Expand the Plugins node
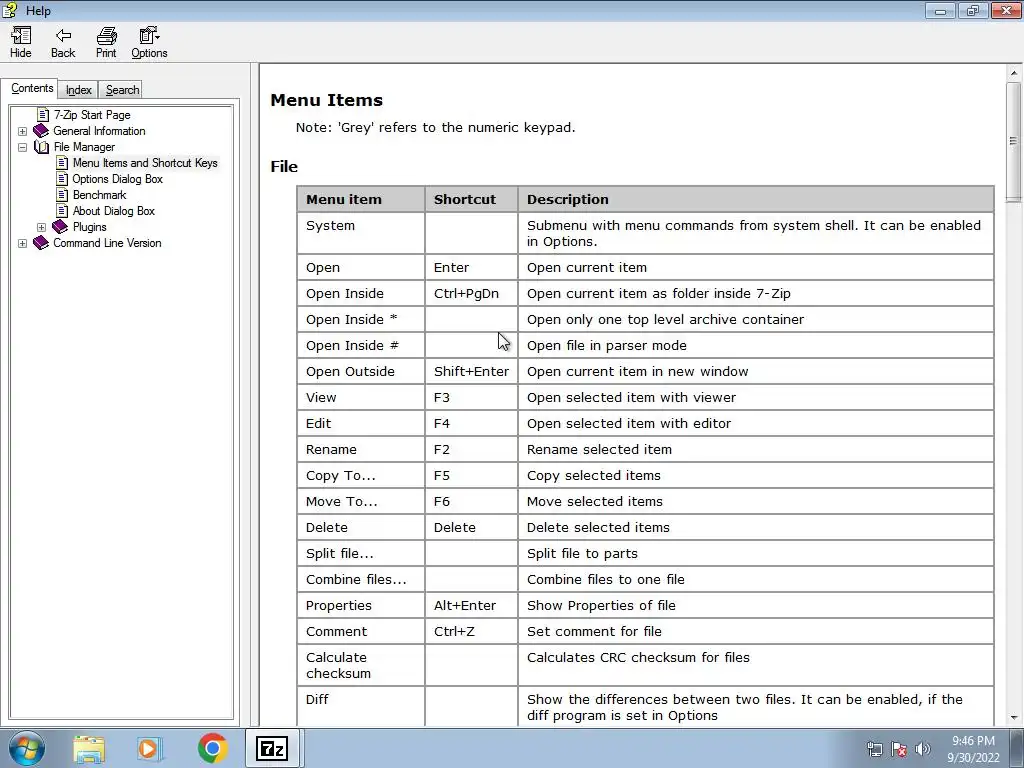The width and height of the screenshot is (1024, 768). click(x=41, y=227)
